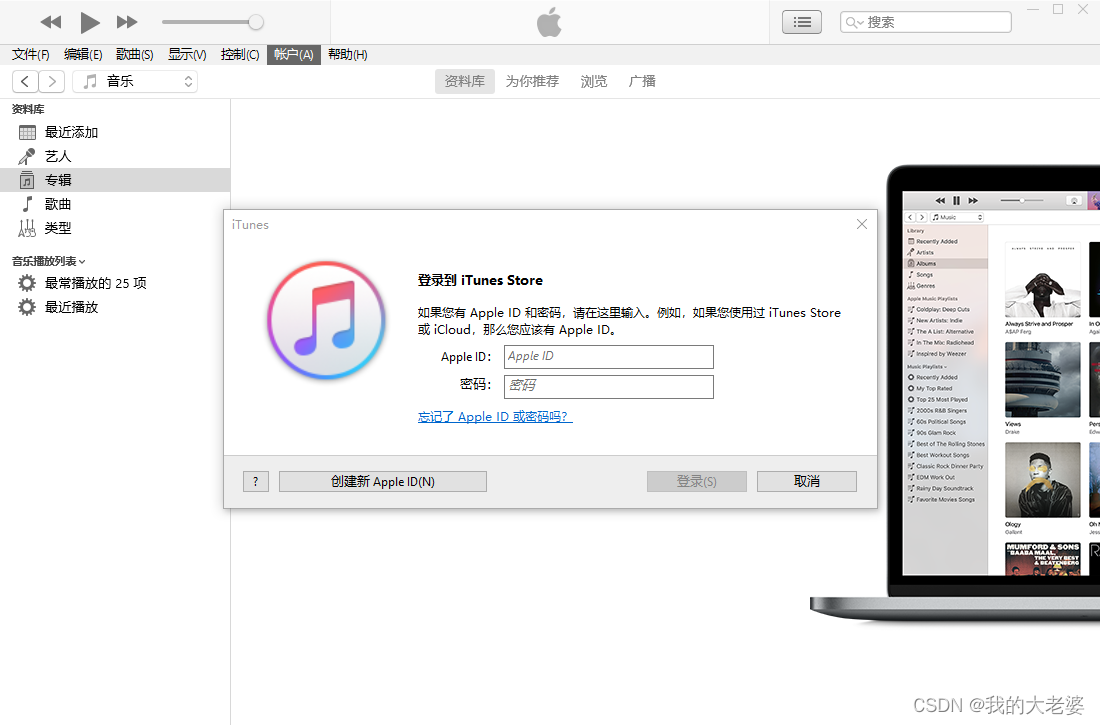Go back with the left arrow button
The width and height of the screenshot is (1100, 725).
point(25,81)
